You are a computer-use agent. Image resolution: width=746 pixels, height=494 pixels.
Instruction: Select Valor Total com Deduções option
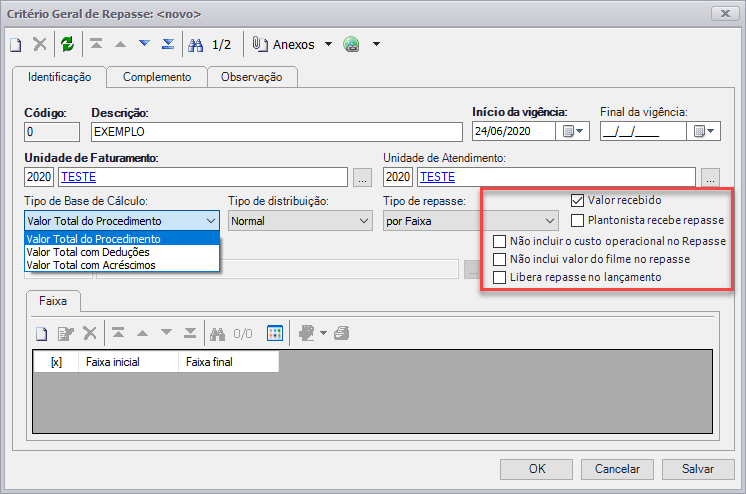point(122,252)
